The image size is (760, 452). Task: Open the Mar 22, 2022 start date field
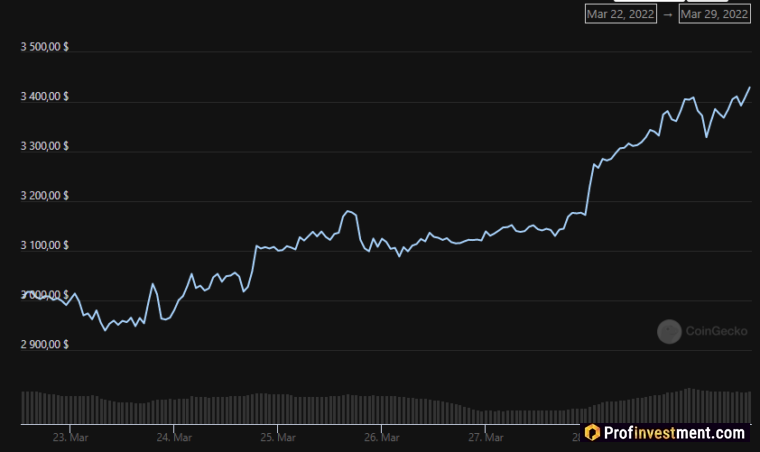pos(620,14)
